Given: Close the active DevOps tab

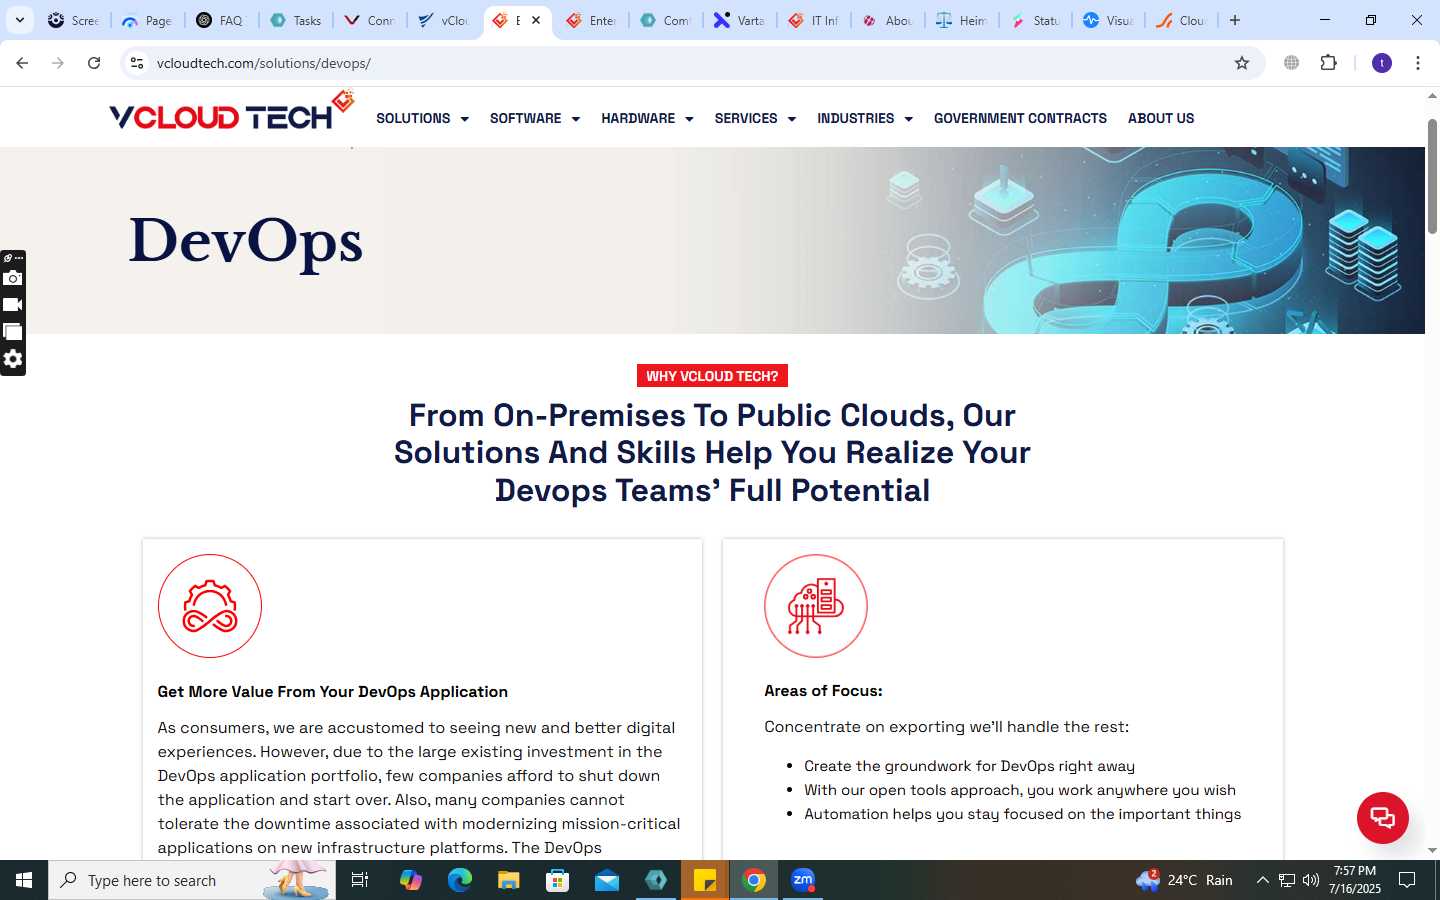Looking at the screenshot, I should click(536, 20).
